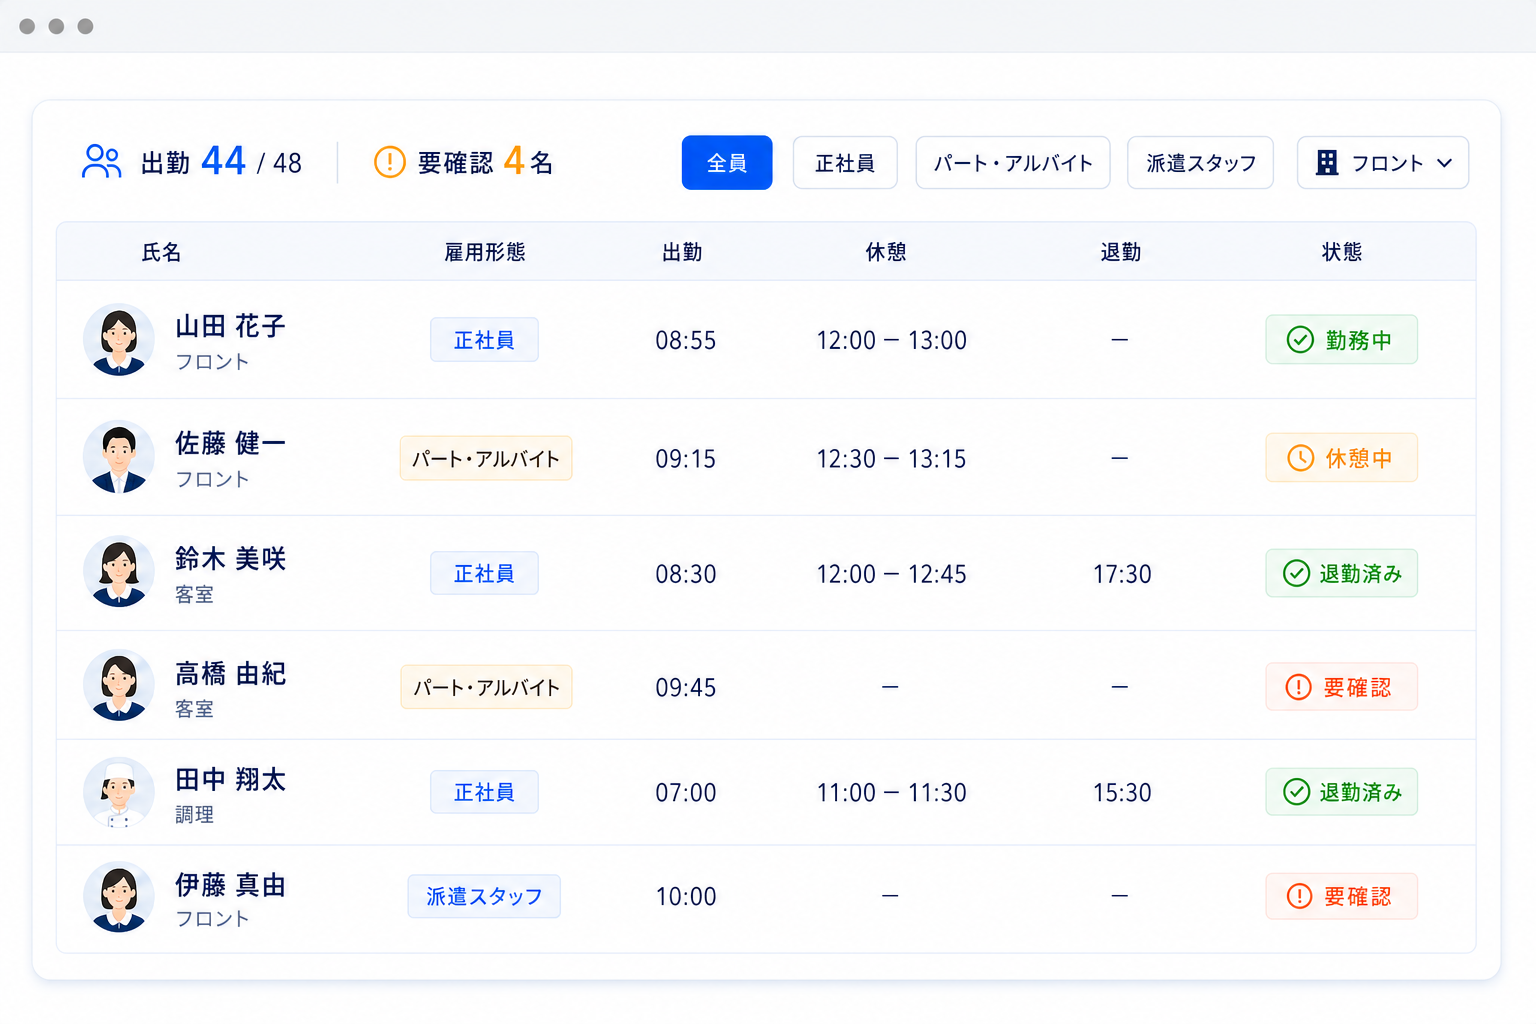
Task: Open 佐藤 健一's avatar
Action: [119, 457]
